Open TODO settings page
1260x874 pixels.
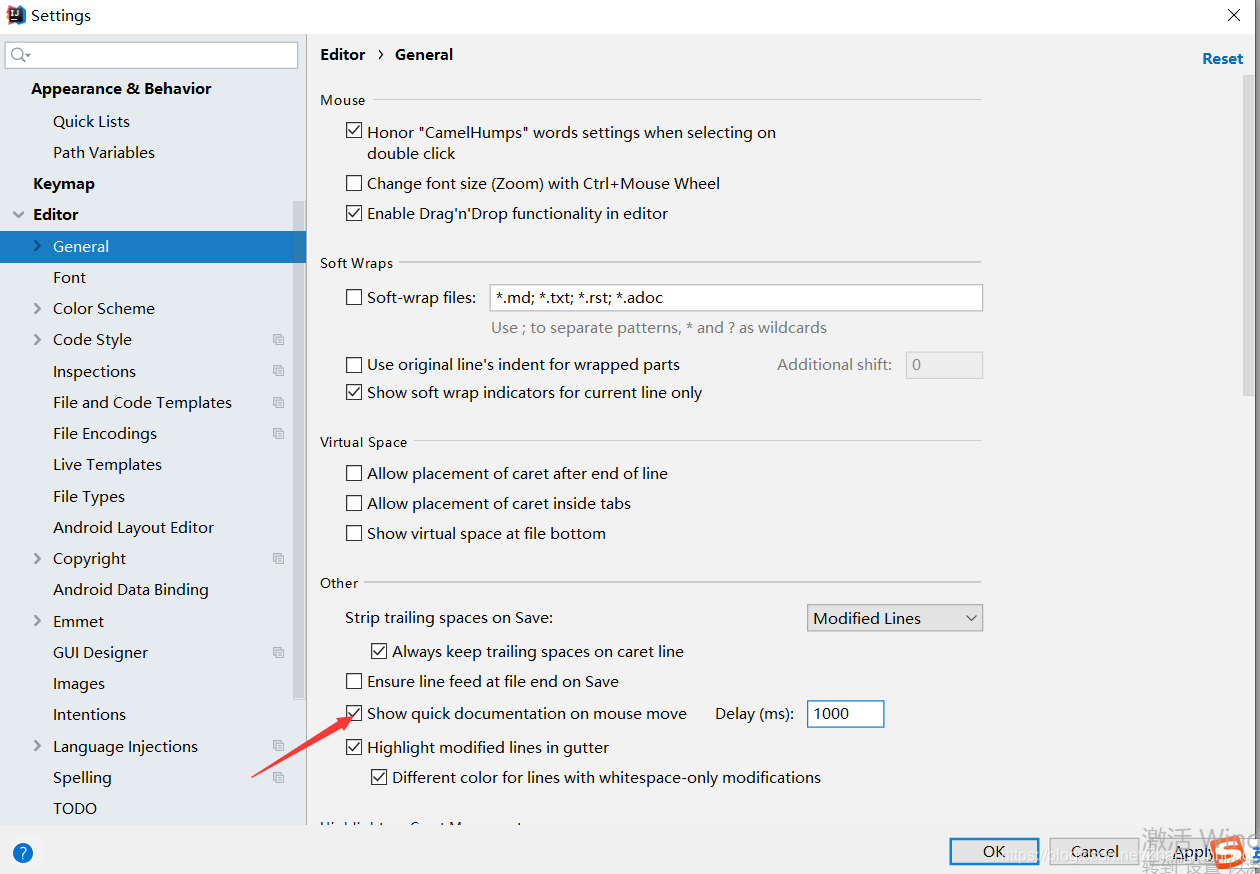75,808
